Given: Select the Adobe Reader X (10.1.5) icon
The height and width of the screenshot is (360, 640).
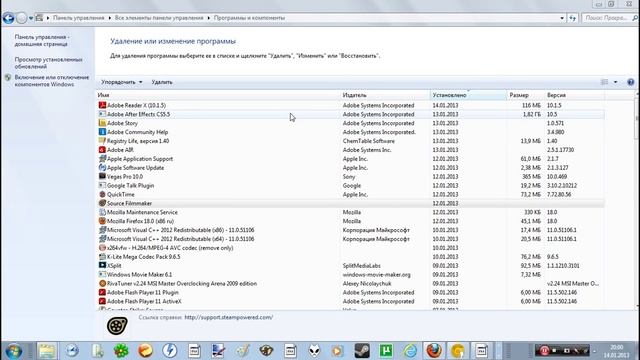Looking at the screenshot, I should [x=102, y=105].
